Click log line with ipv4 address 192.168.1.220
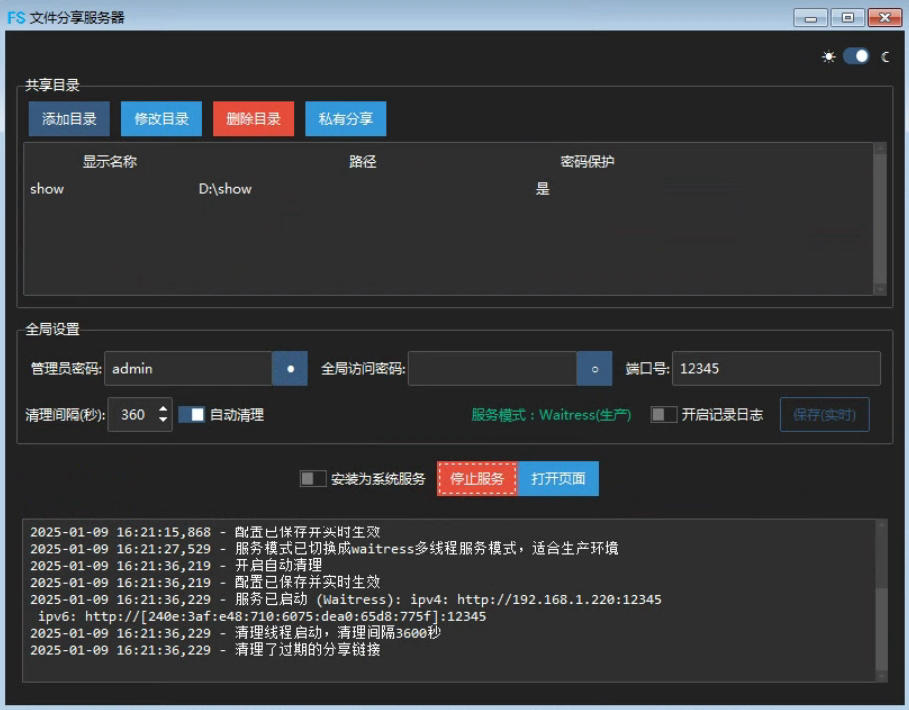909x710 pixels. click(346, 599)
